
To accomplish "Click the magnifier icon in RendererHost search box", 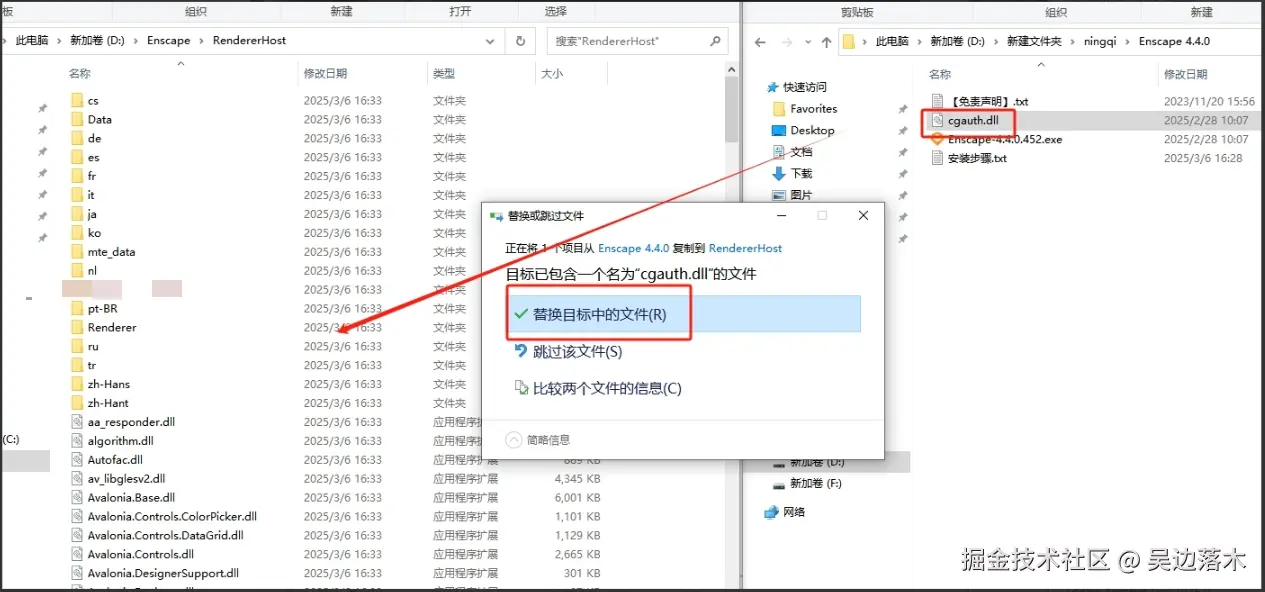I will click(715, 41).
